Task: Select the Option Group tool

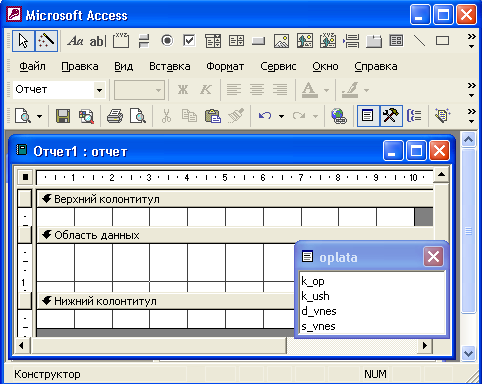Action: (121, 41)
